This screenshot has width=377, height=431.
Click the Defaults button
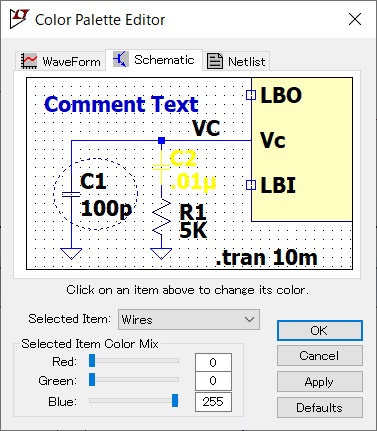pos(319,408)
